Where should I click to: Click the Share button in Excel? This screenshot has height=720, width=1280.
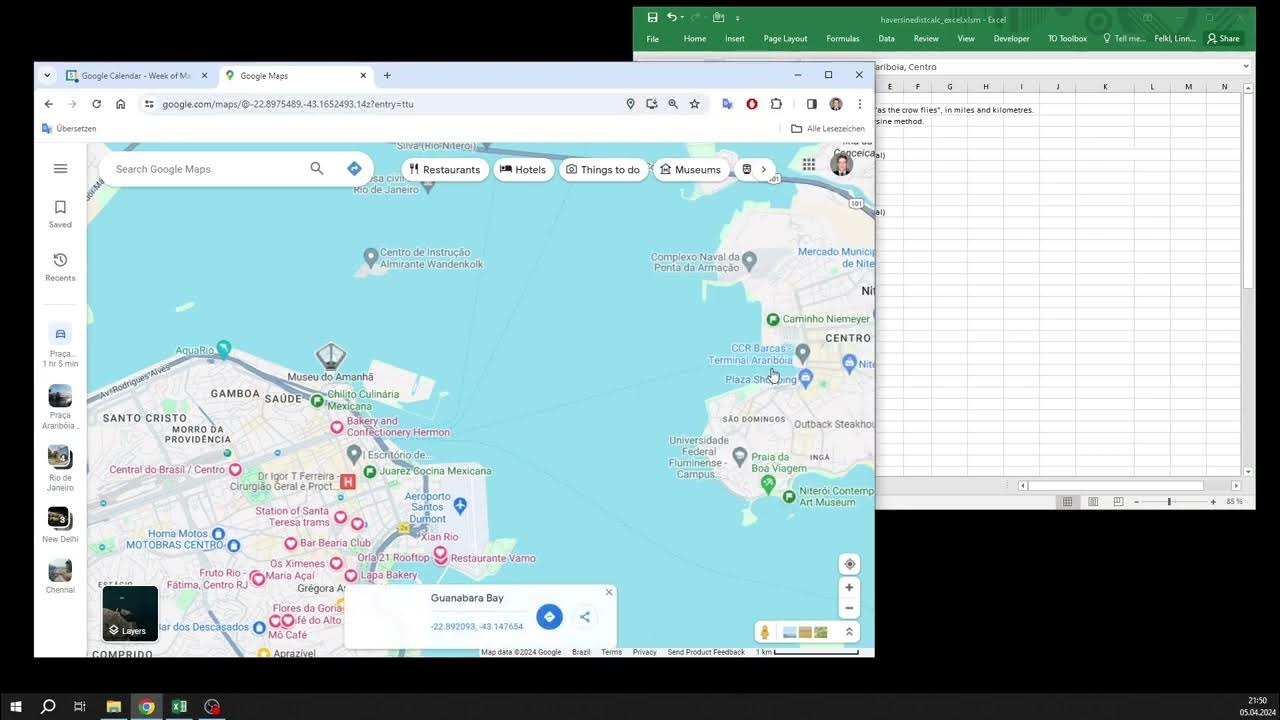(x=1223, y=39)
